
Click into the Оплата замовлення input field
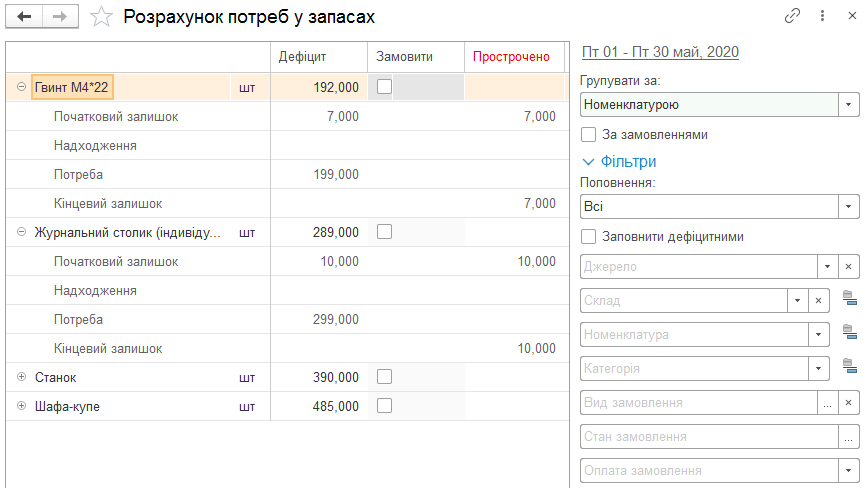(x=709, y=470)
